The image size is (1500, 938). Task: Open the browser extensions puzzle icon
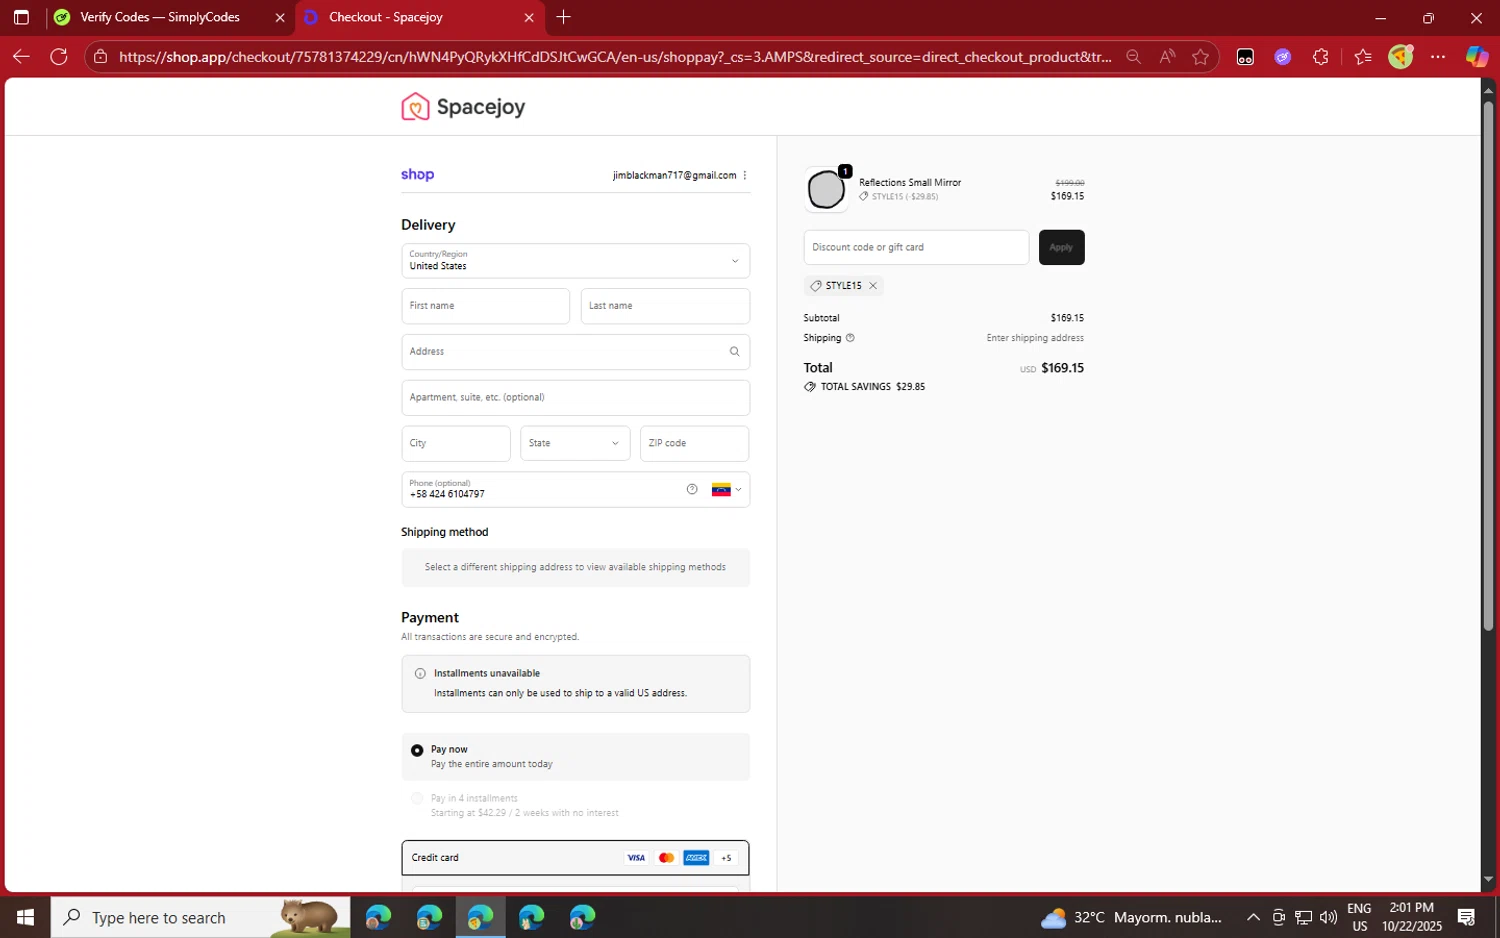[x=1321, y=57]
